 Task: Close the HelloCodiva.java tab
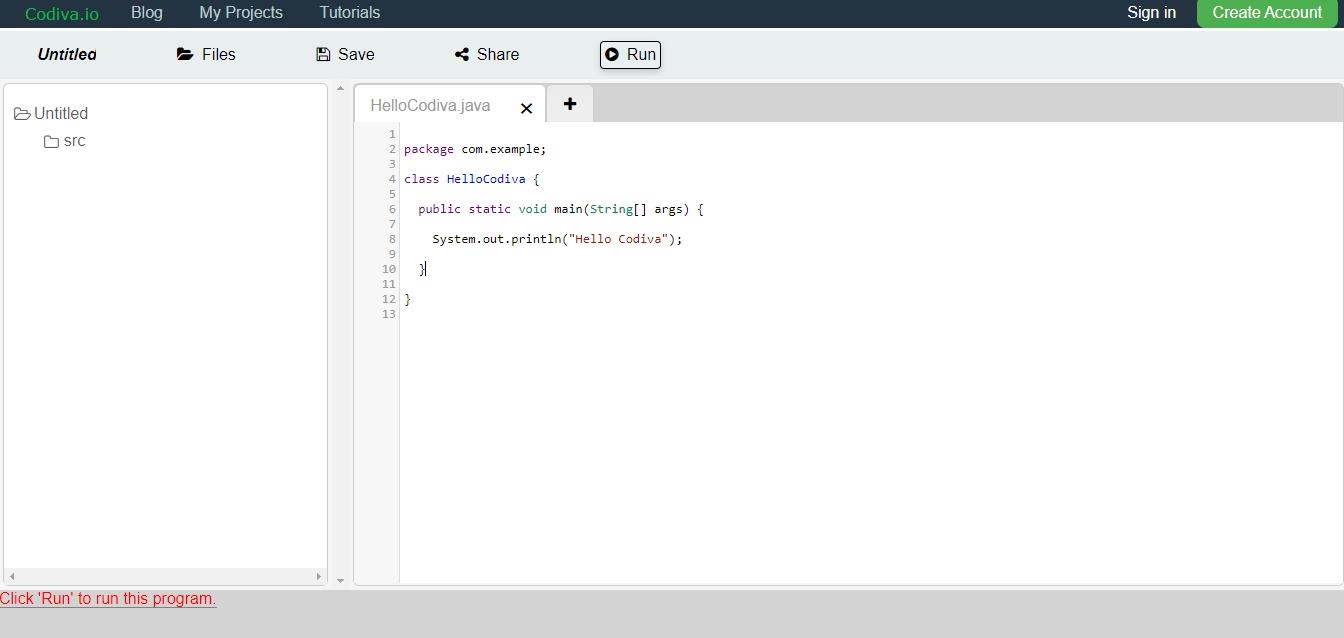click(x=526, y=108)
